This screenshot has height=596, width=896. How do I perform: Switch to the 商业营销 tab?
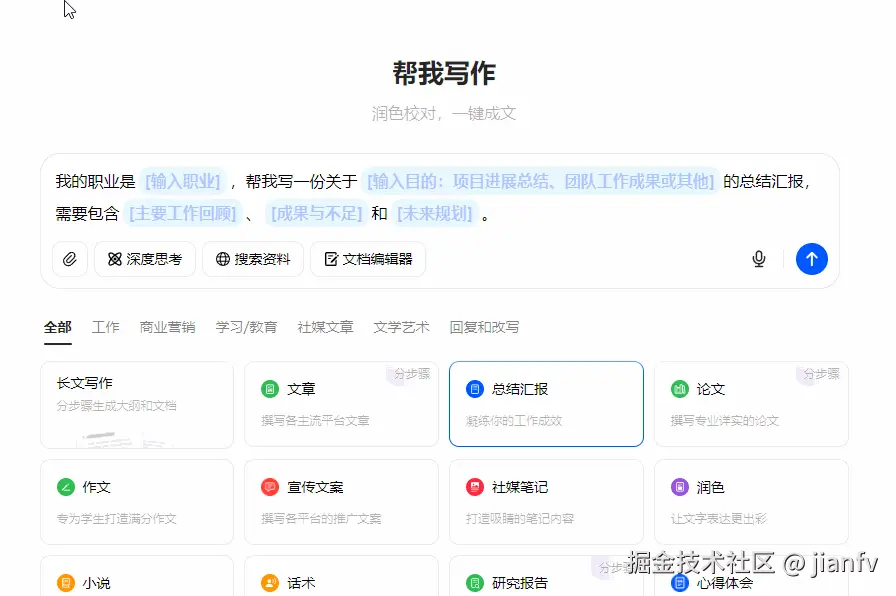(x=167, y=327)
